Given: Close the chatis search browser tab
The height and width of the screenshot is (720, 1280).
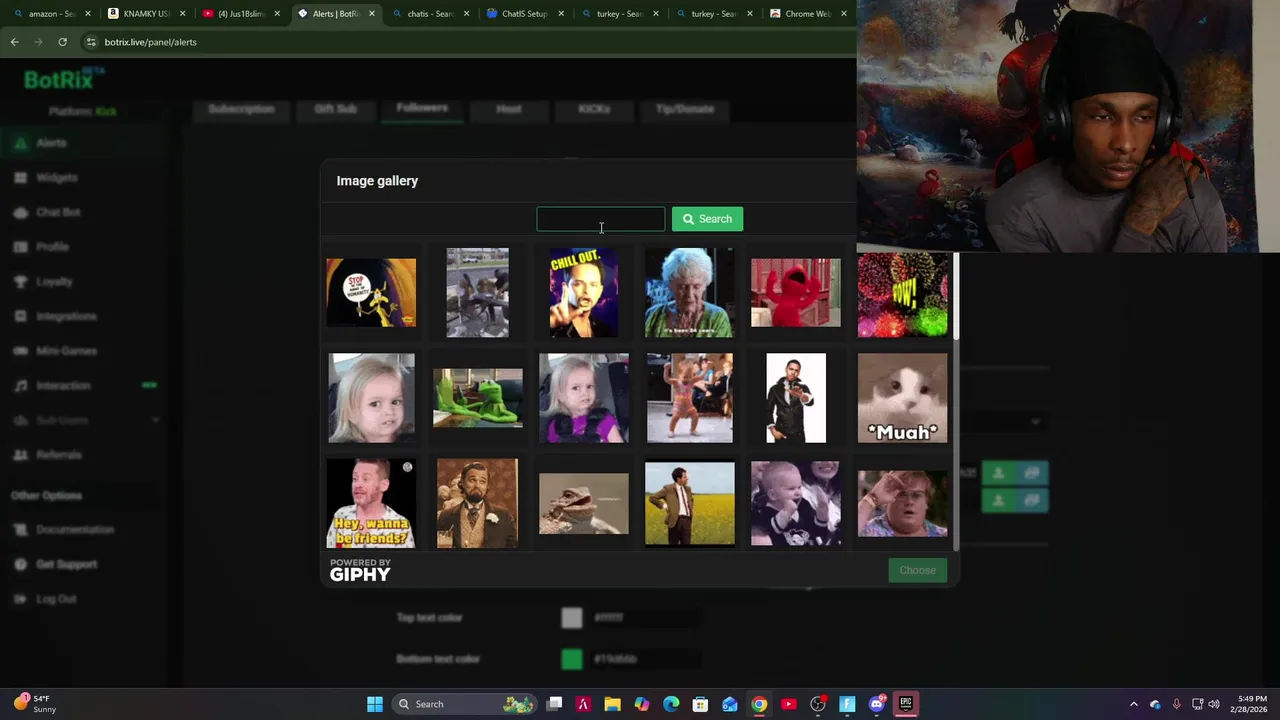Looking at the screenshot, I should [466, 14].
